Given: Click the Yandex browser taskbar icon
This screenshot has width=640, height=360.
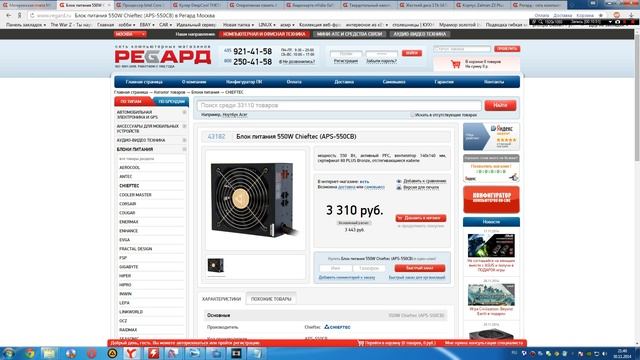Looking at the screenshot, I should point(131,353).
